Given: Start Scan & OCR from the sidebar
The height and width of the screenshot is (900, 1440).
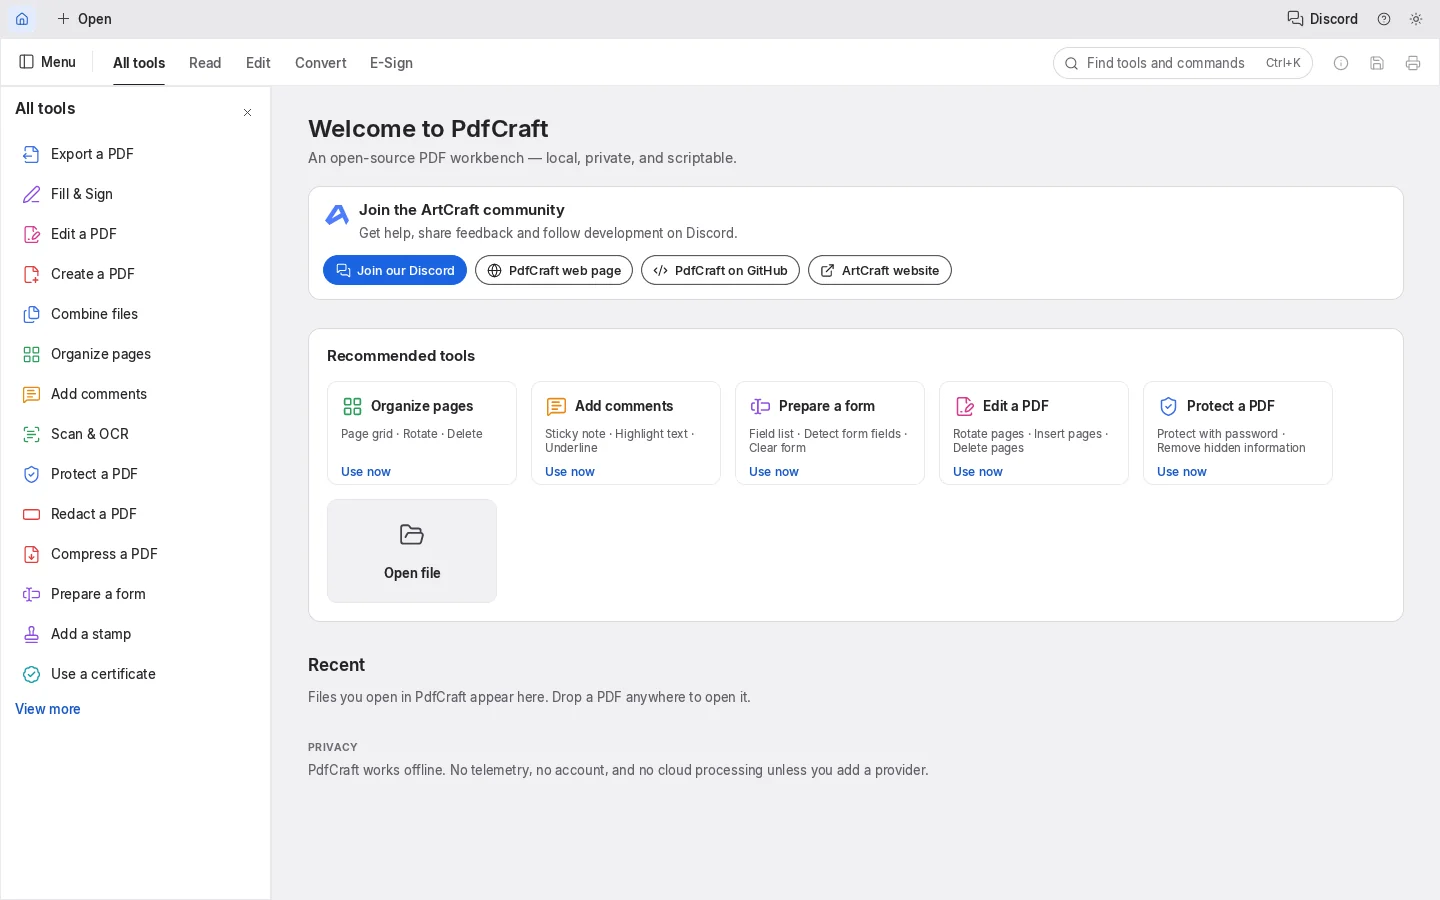Looking at the screenshot, I should (x=135, y=434).
